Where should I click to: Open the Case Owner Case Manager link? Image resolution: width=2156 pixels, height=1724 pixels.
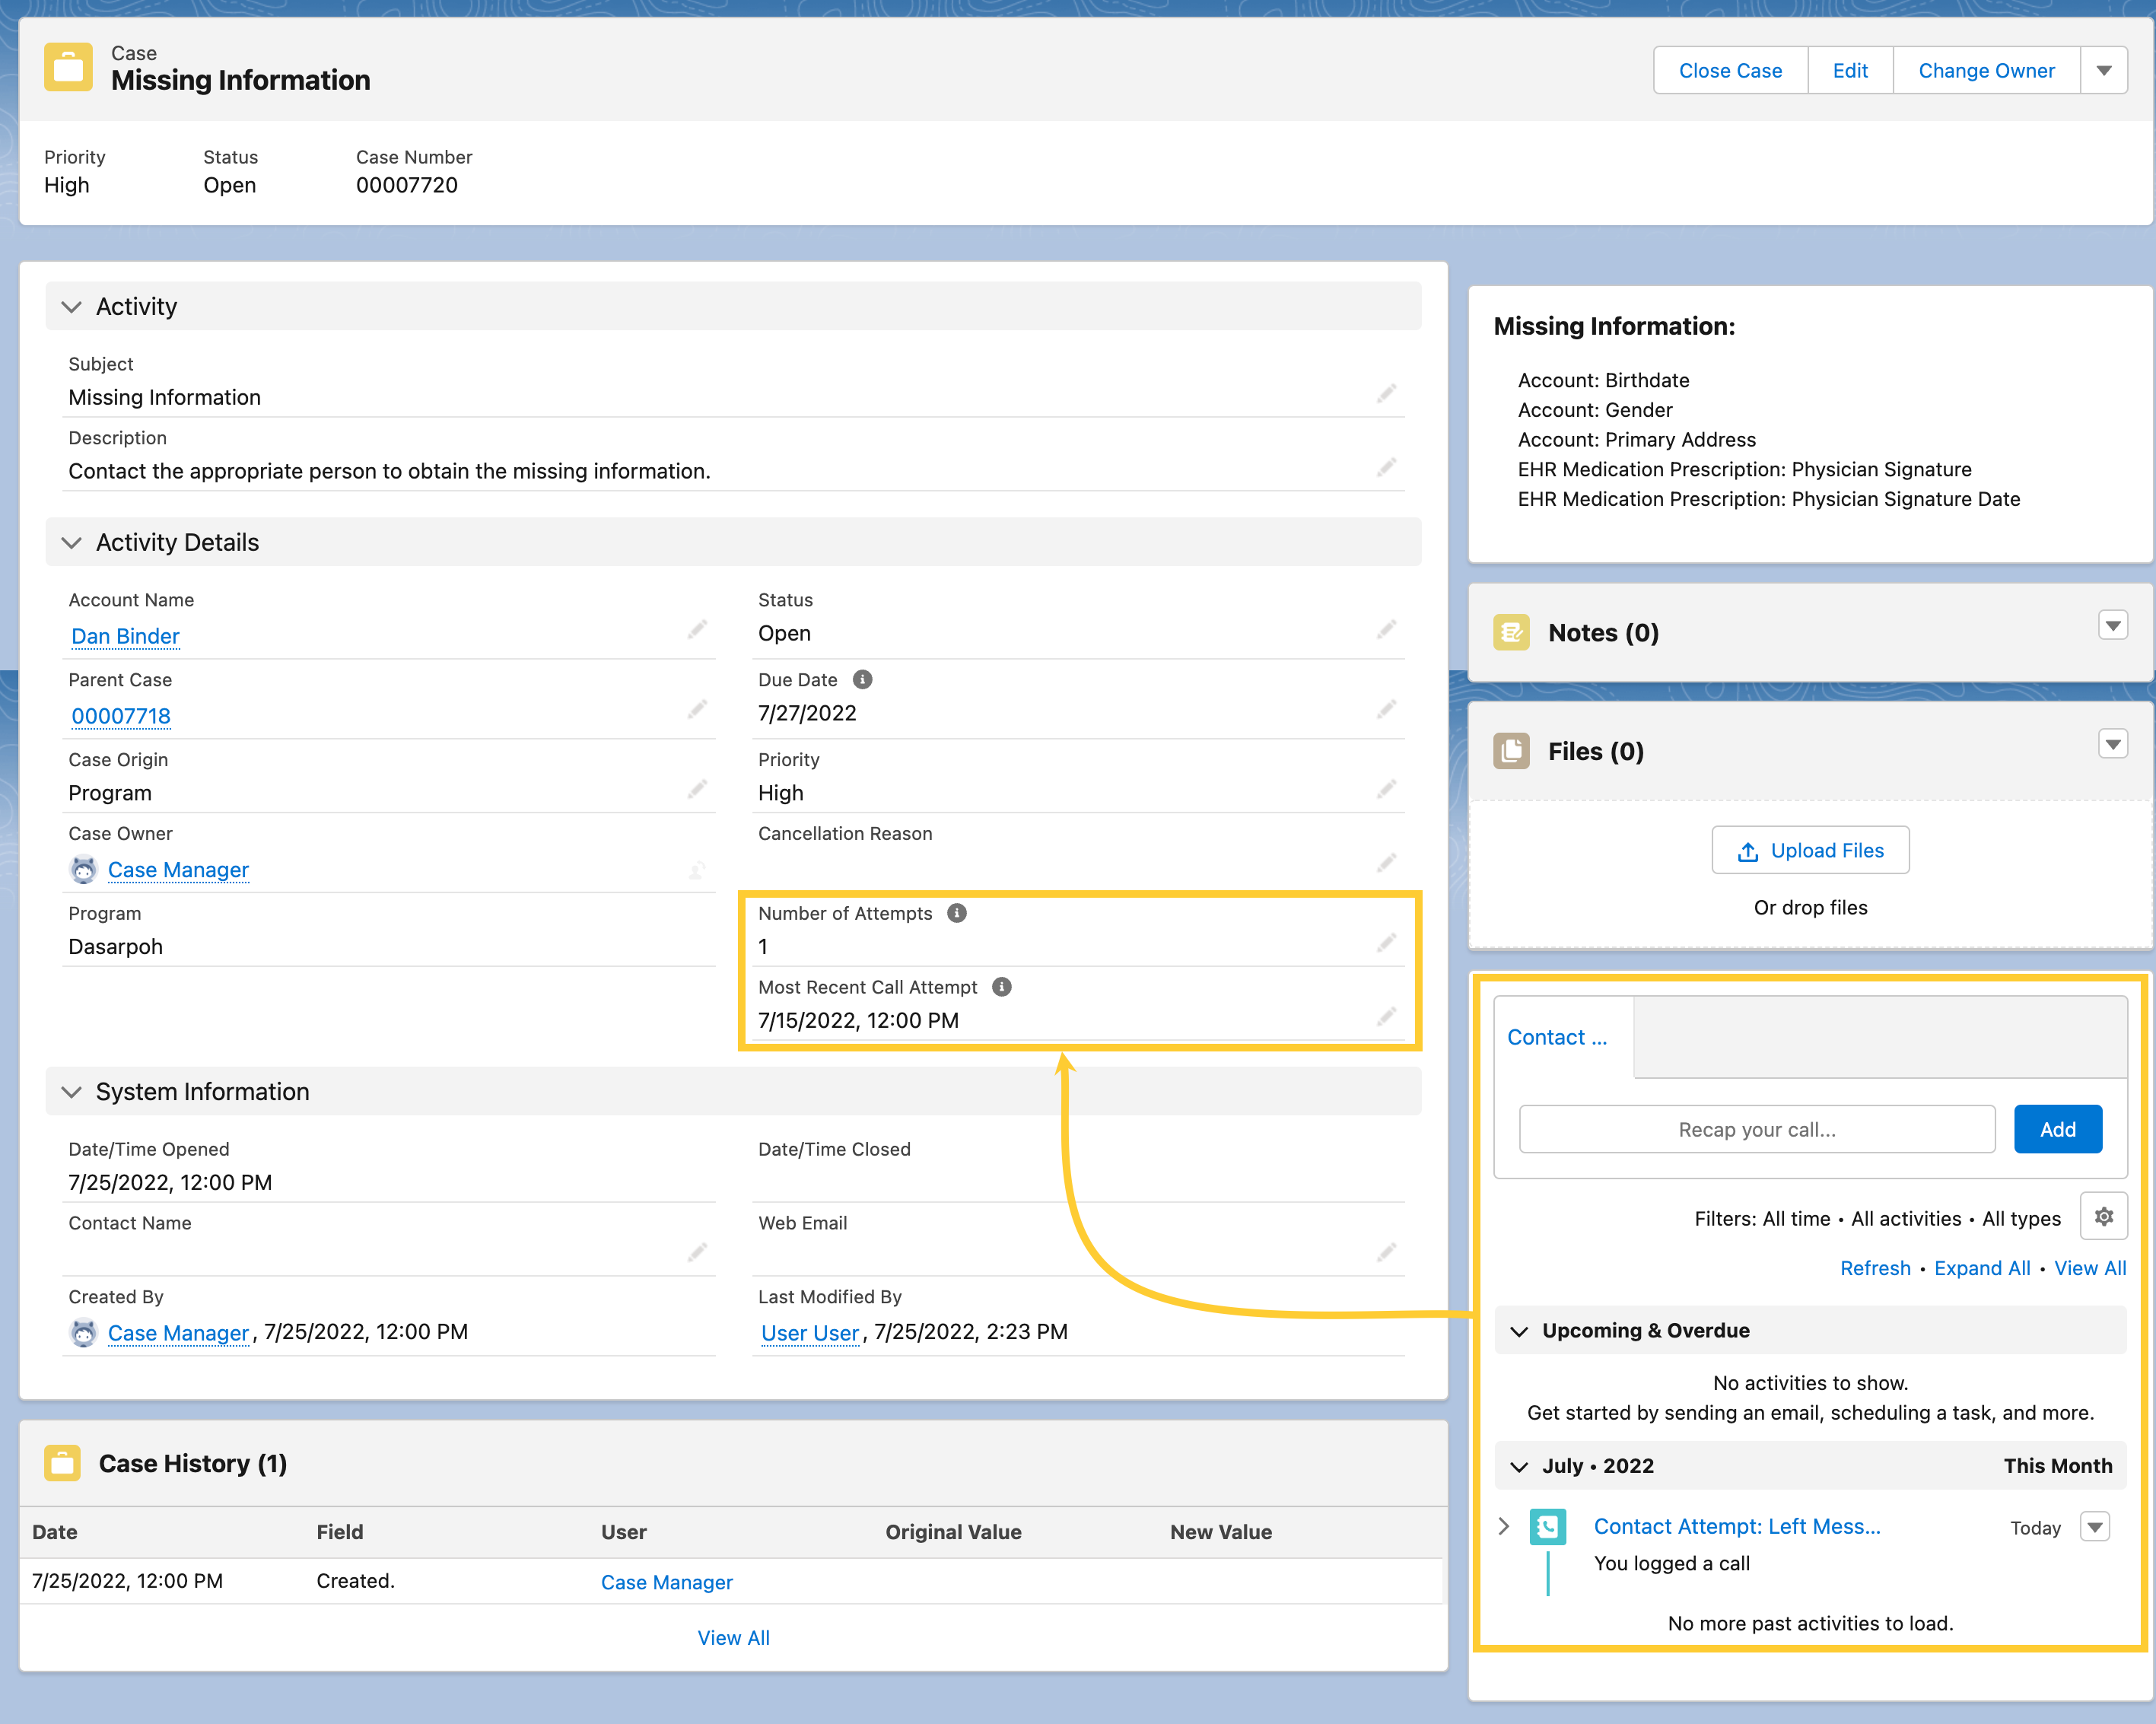pos(178,870)
